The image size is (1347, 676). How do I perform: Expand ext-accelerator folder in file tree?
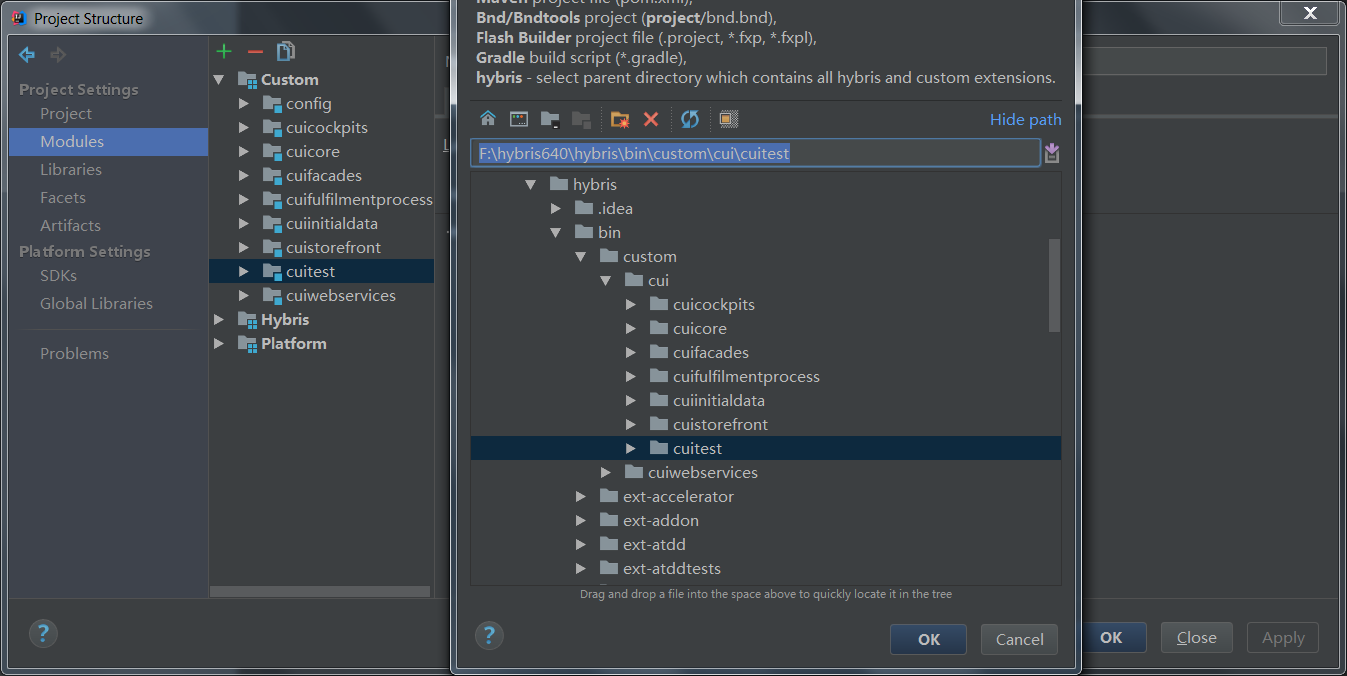tap(581, 497)
